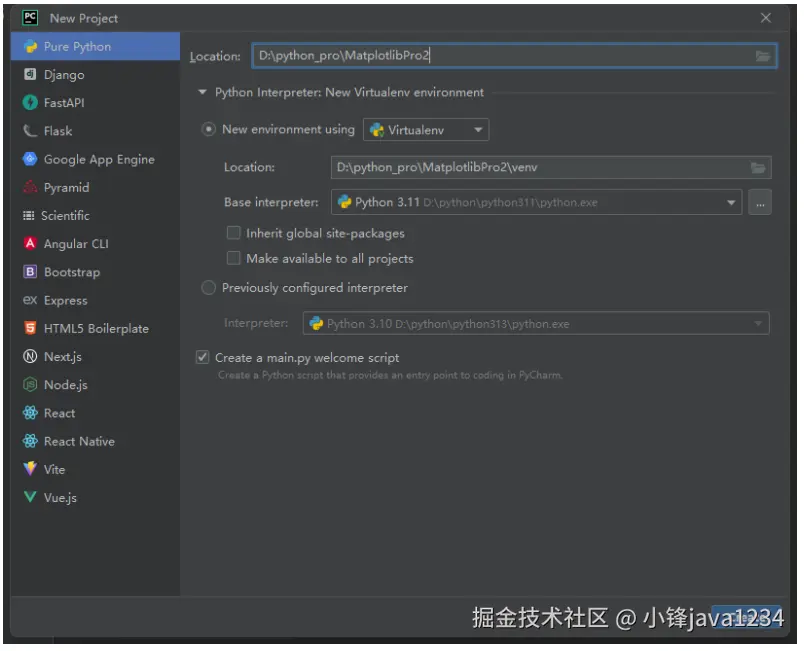The height and width of the screenshot is (651, 804).
Task: Open the Virtualenv environment type dropdown
Action: click(427, 130)
